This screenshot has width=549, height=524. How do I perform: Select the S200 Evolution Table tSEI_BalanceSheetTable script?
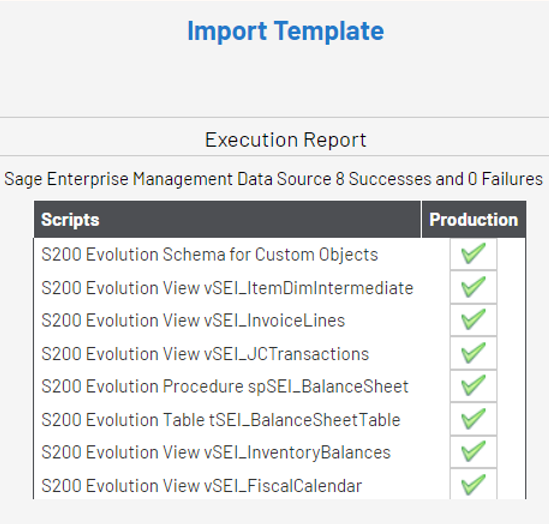[221, 420]
